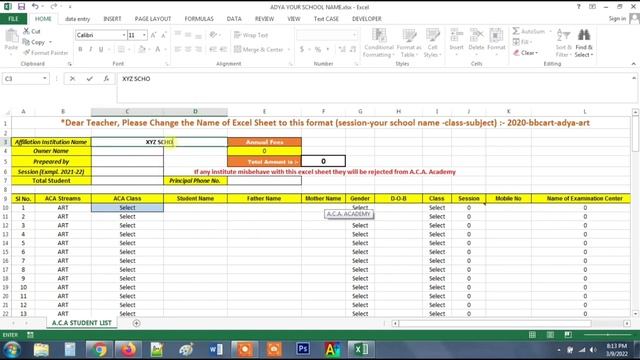The image size is (640, 360).
Task: Click the percent style icon
Action: click(x=318, y=49)
